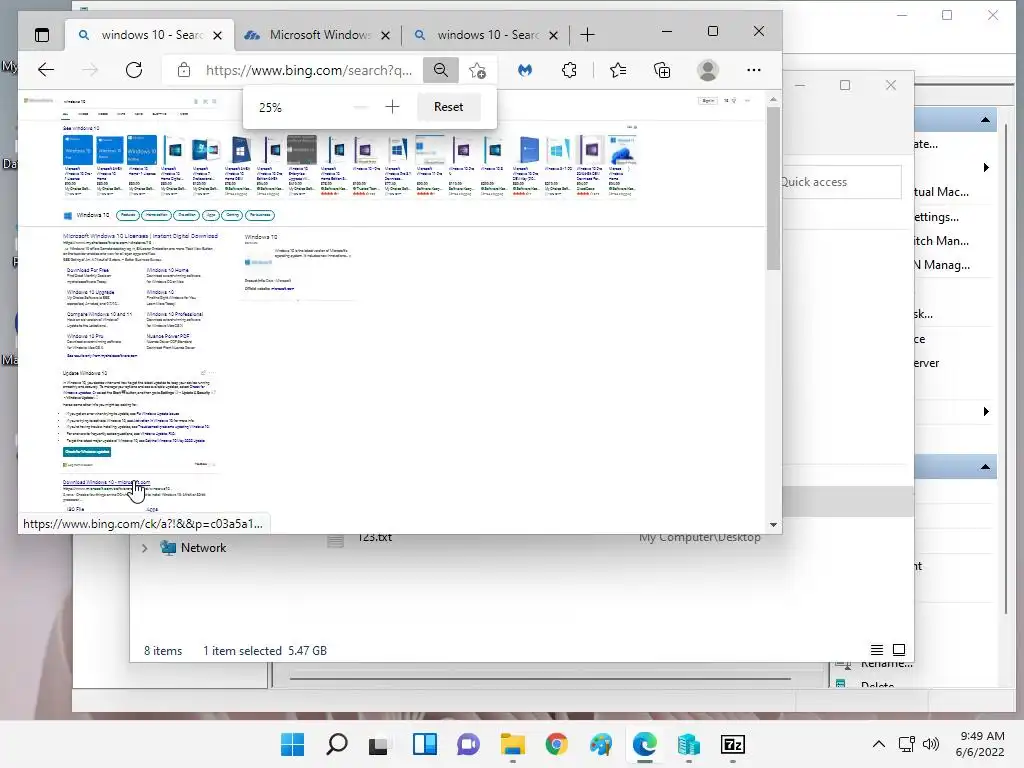This screenshot has height=768, width=1024.
Task: Switch Explorer to details view icon
Action: point(877,650)
